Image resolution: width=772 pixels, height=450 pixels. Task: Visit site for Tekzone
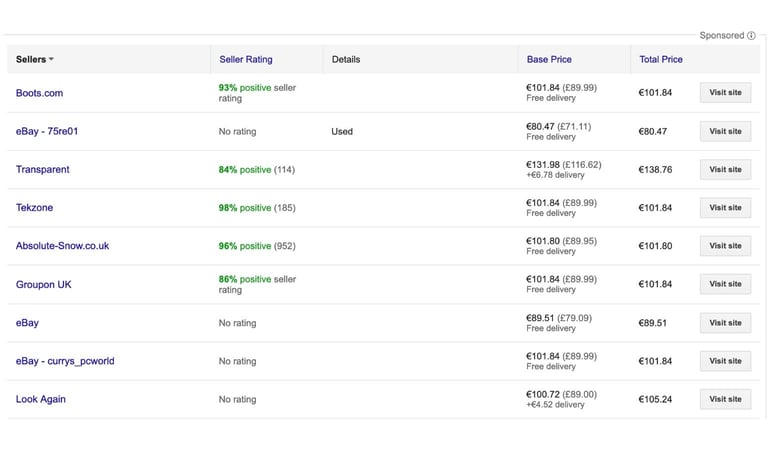pos(725,208)
